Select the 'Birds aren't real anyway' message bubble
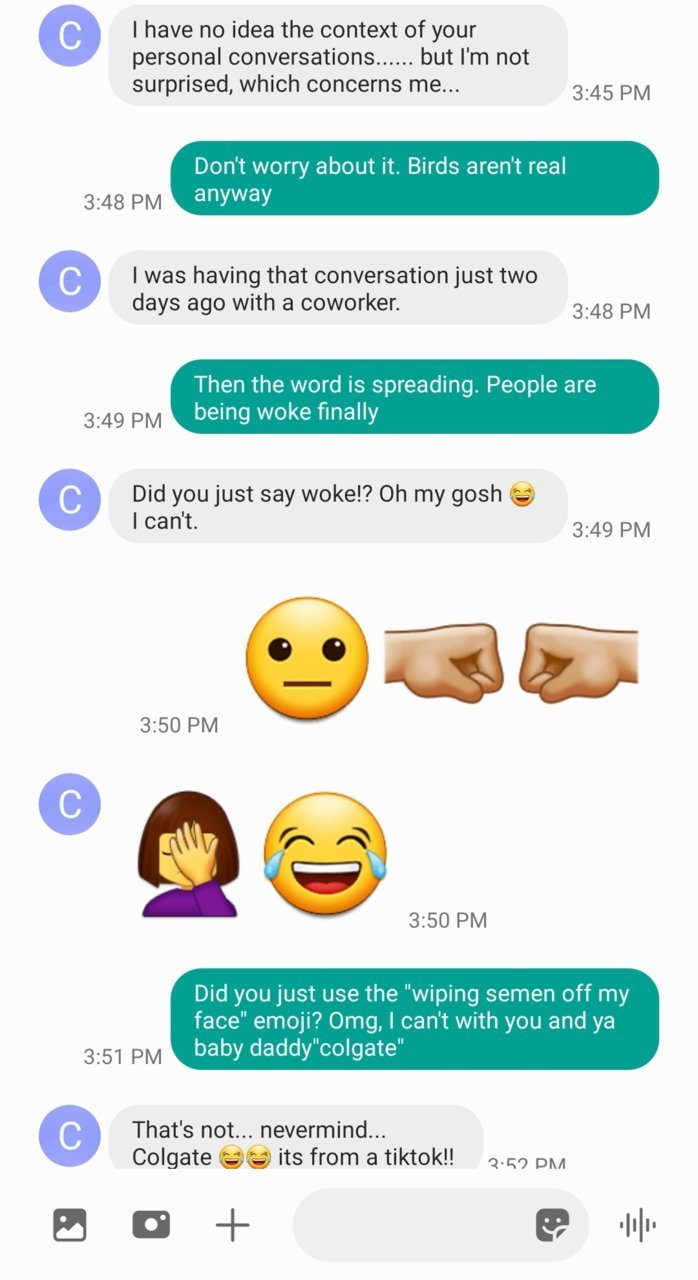The height and width of the screenshot is (1280, 698). click(415, 179)
